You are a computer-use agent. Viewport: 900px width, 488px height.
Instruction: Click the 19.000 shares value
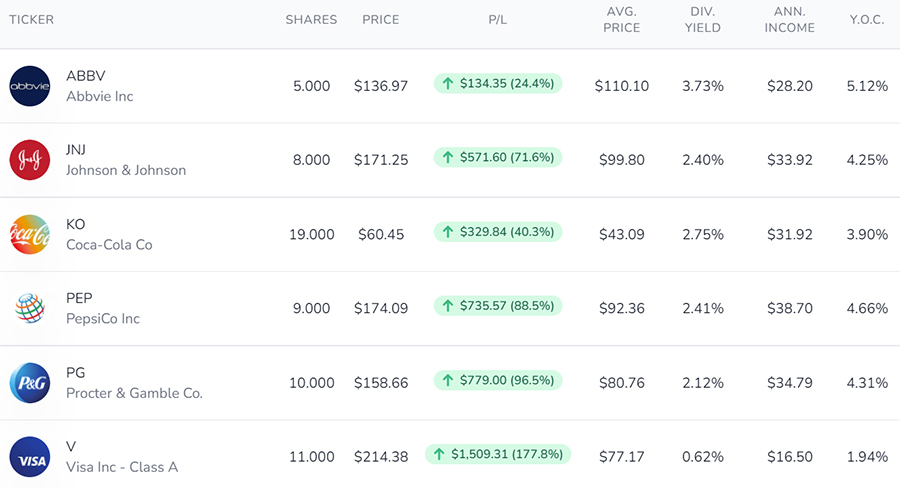[312, 234]
